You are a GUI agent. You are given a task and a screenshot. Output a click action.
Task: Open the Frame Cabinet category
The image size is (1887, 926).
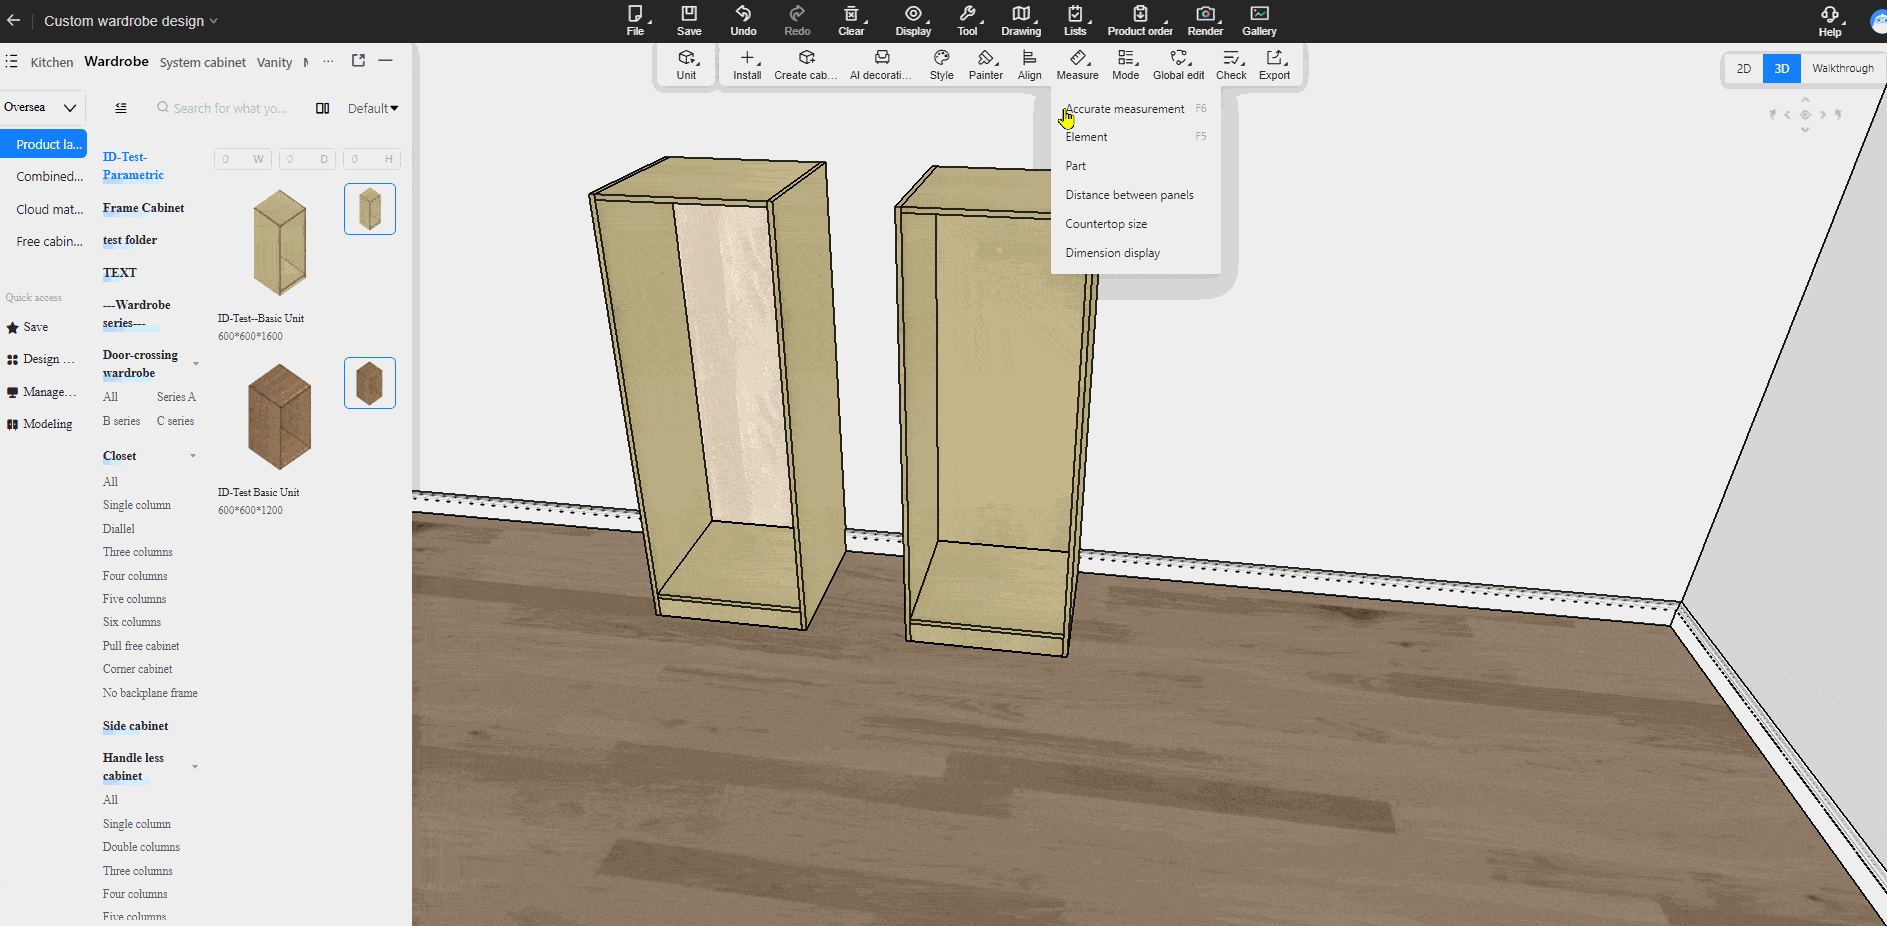143,208
